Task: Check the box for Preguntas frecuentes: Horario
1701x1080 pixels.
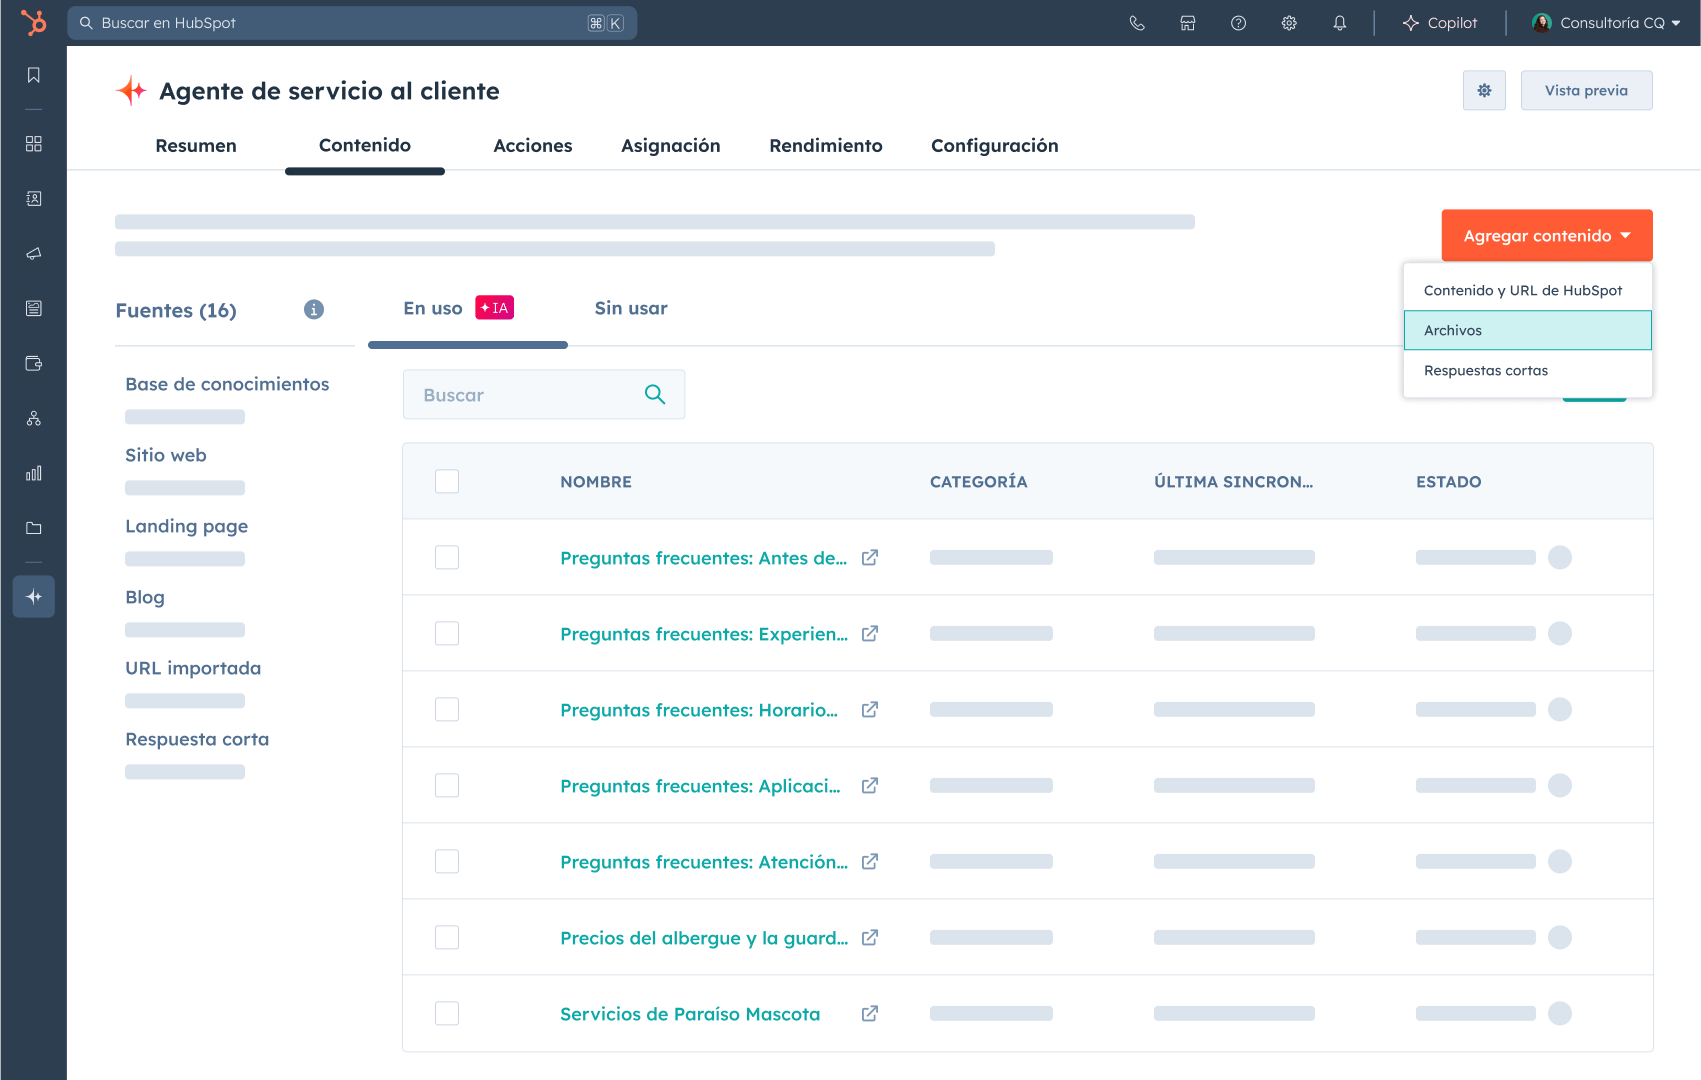Action: 447,709
